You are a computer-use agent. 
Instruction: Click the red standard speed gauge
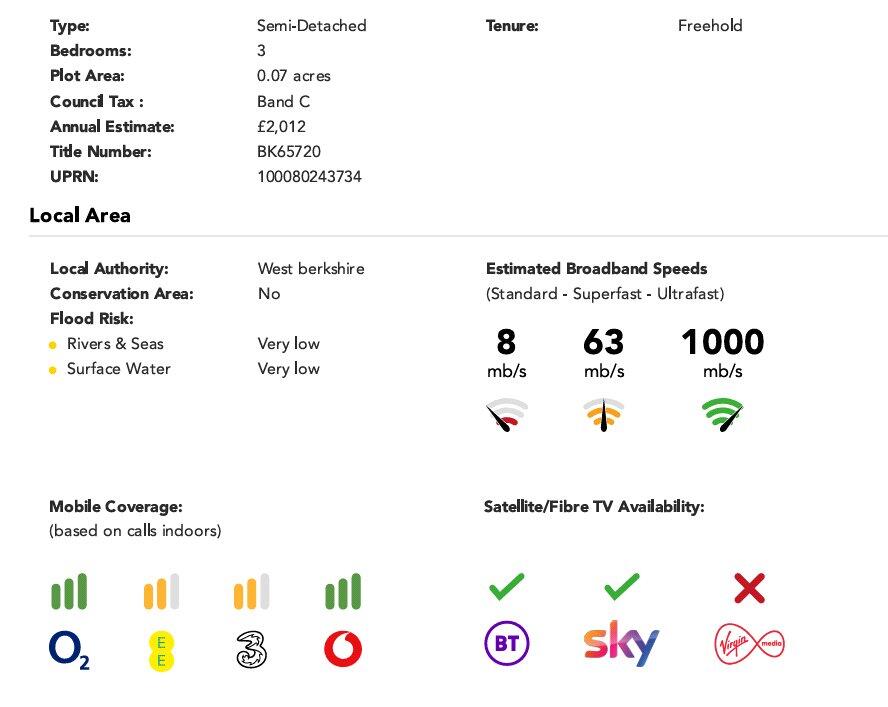[x=507, y=414]
